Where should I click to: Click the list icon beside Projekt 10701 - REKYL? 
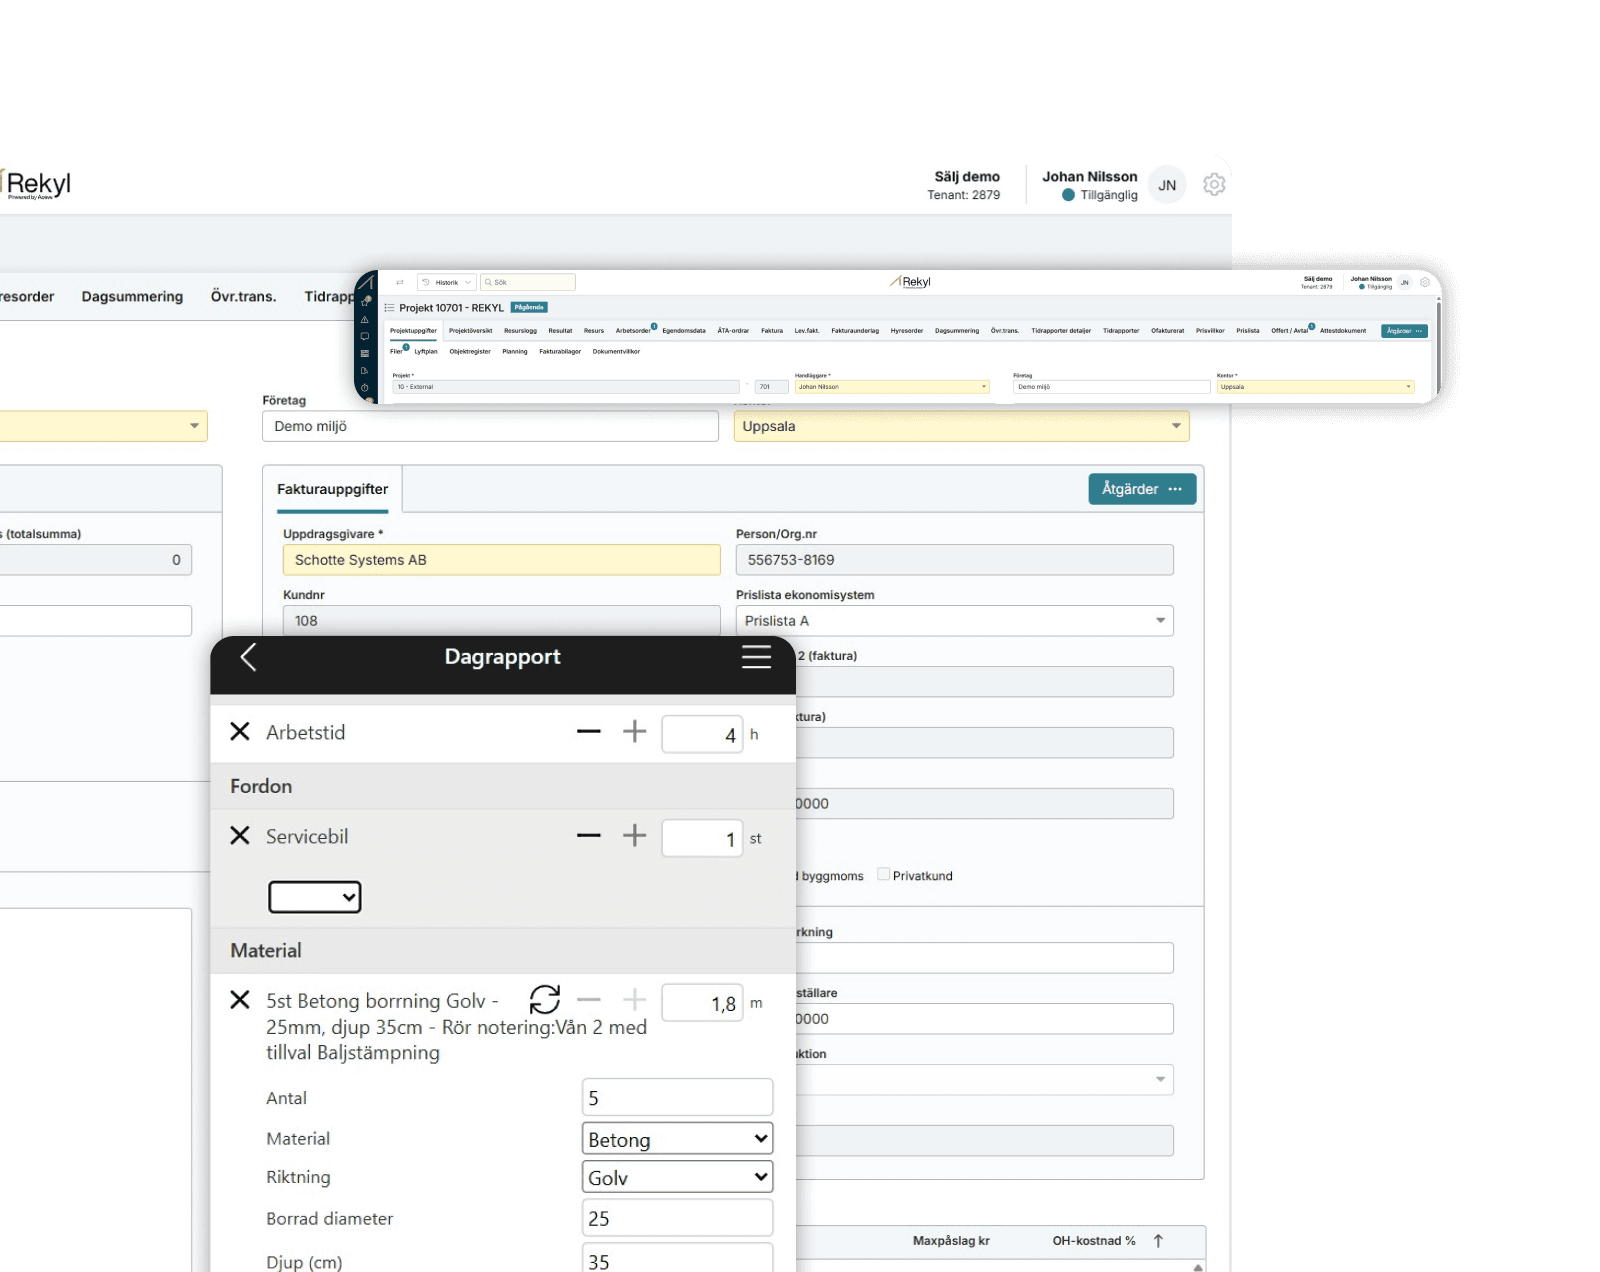pos(390,308)
